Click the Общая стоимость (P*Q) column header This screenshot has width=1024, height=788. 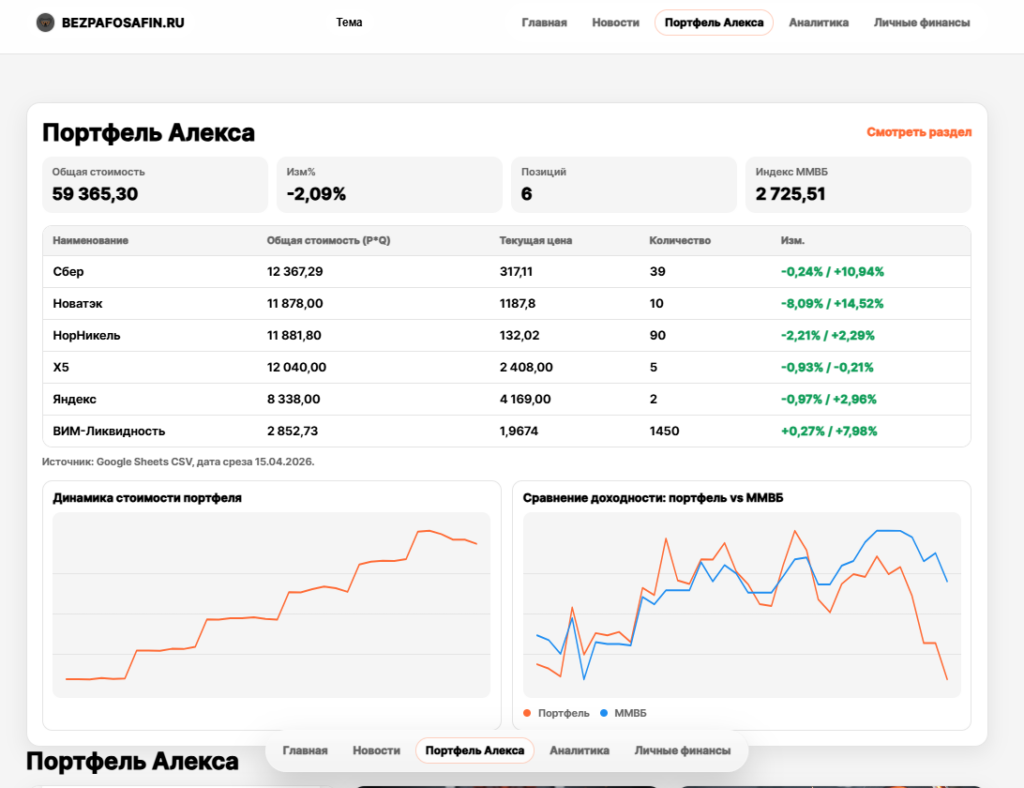click(328, 240)
